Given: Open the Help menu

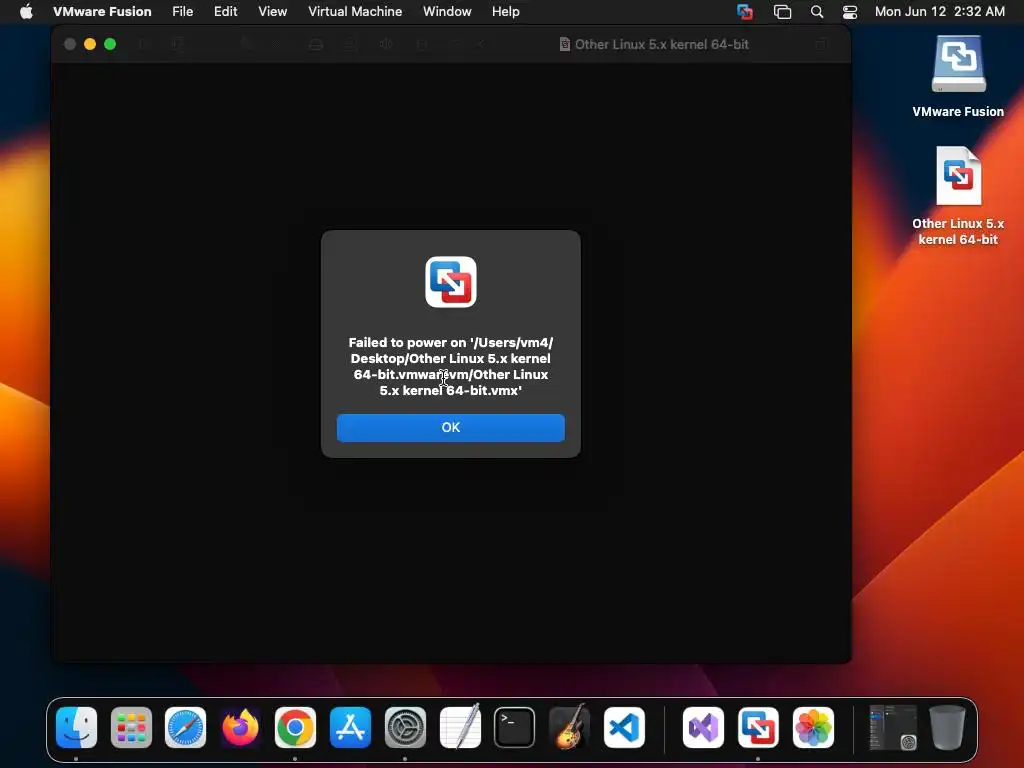Looking at the screenshot, I should click(505, 12).
